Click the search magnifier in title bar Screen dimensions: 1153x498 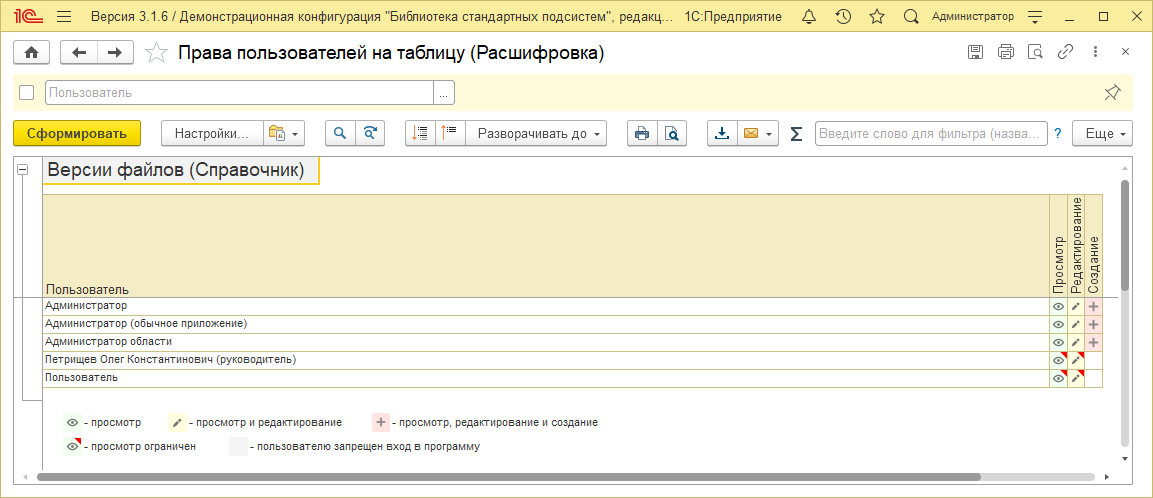pyautogui.click(x=911, y=16)
